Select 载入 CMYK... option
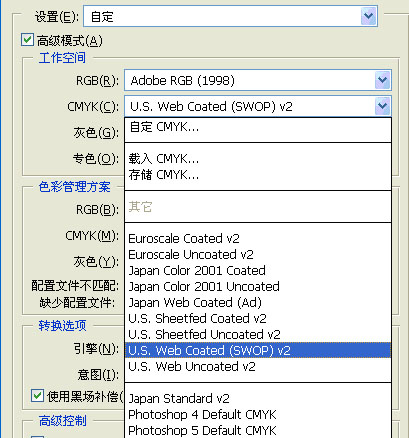This screenshot has height=438, width=409. (x=258, y=159)
